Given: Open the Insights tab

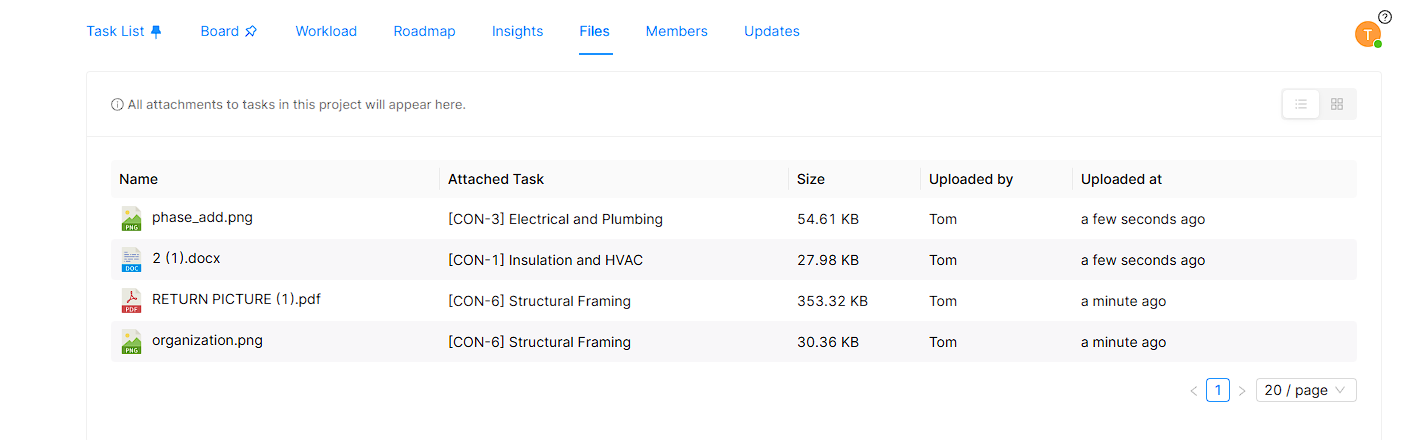Looking at the screenshot, I should (517, 31).
